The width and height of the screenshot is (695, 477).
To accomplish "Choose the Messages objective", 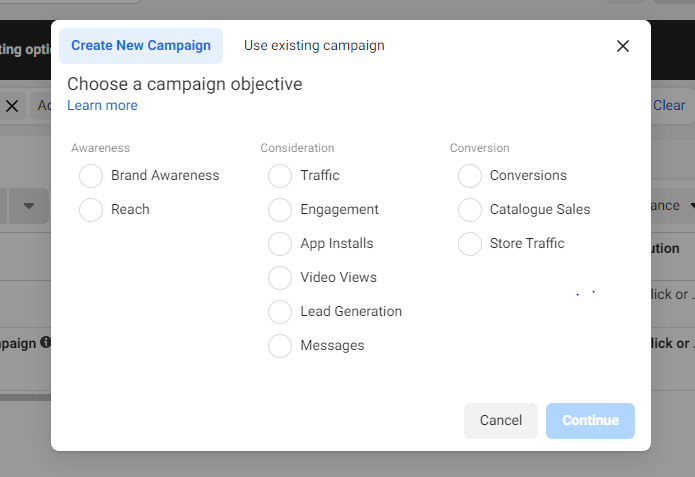I will coord(280,346).
